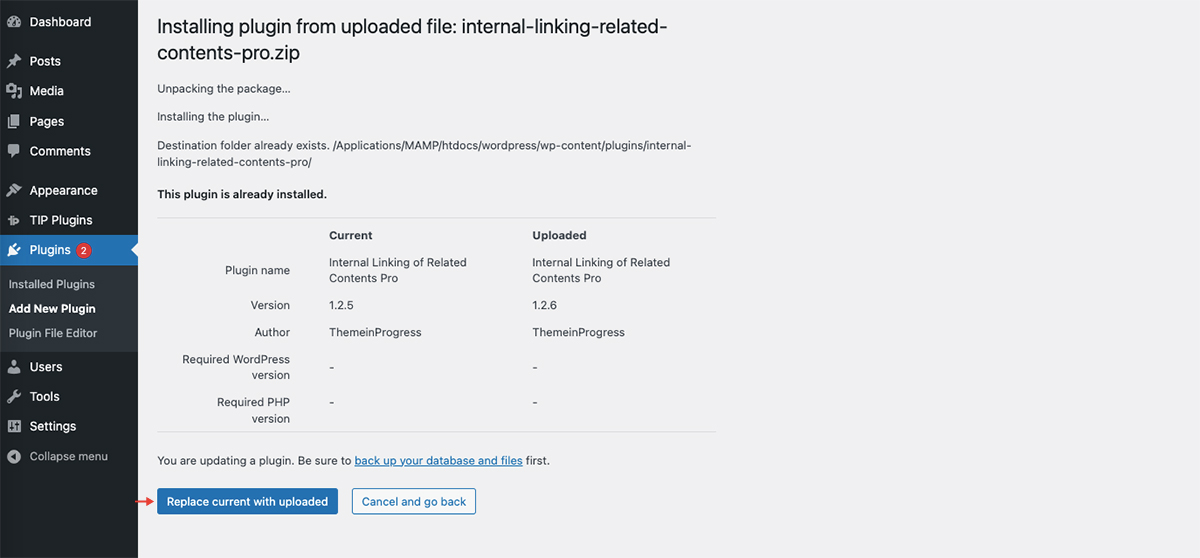Click the Media library icon

click(x=14, y=91)
